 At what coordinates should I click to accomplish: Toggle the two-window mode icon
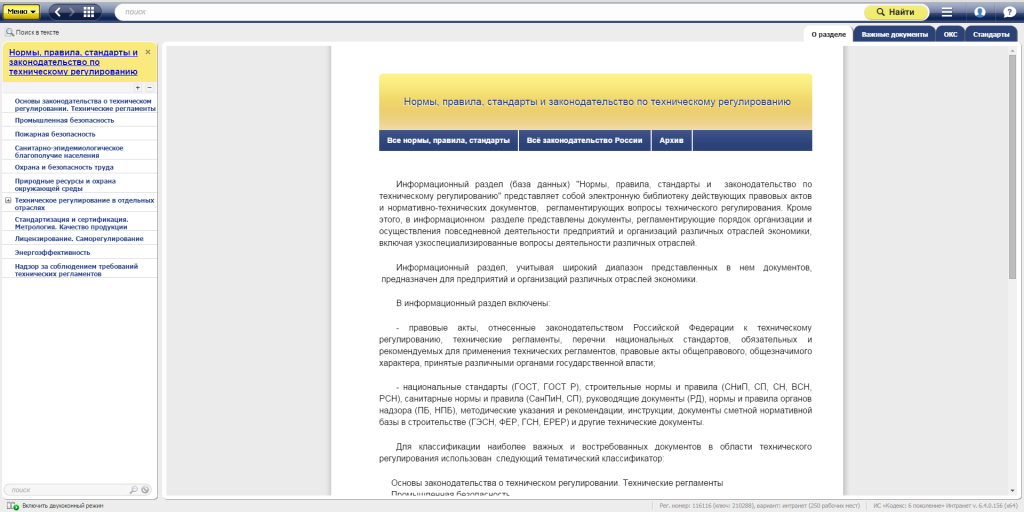coord(12,505)
